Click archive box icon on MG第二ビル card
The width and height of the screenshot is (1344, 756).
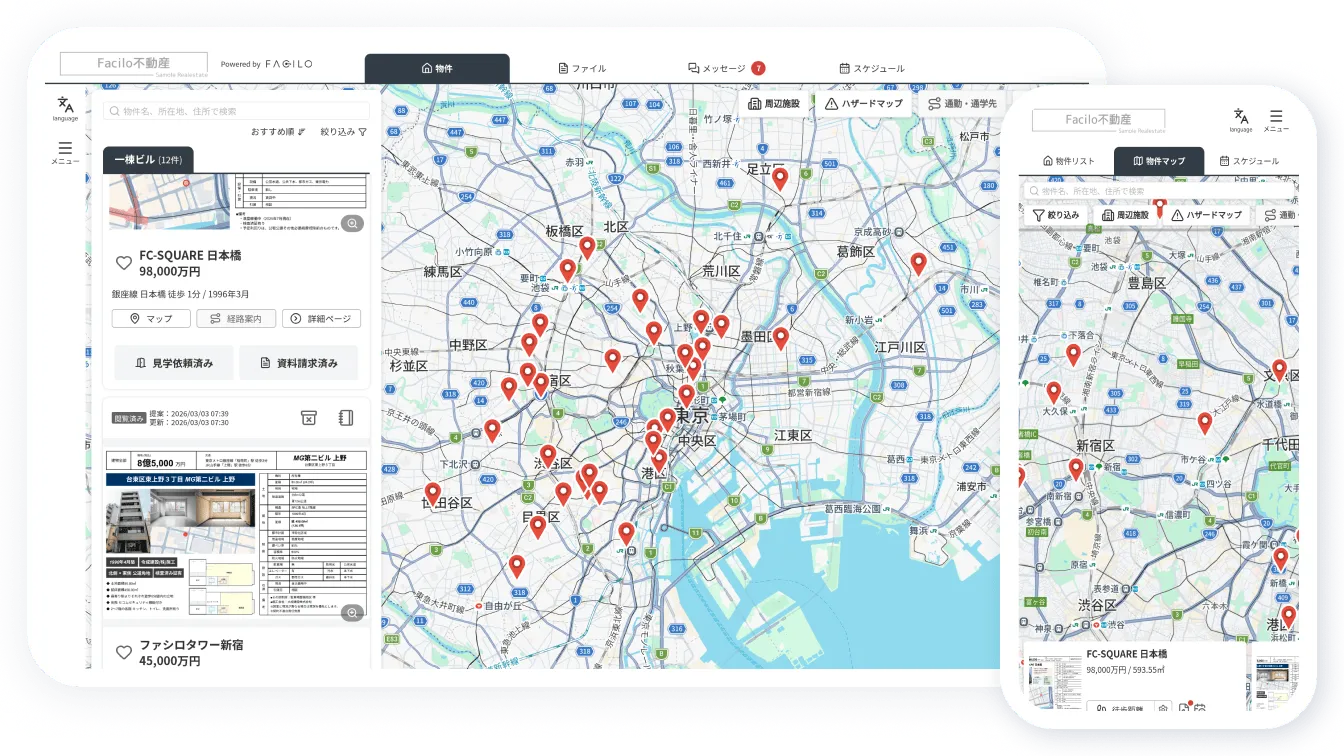pos(309,417)
